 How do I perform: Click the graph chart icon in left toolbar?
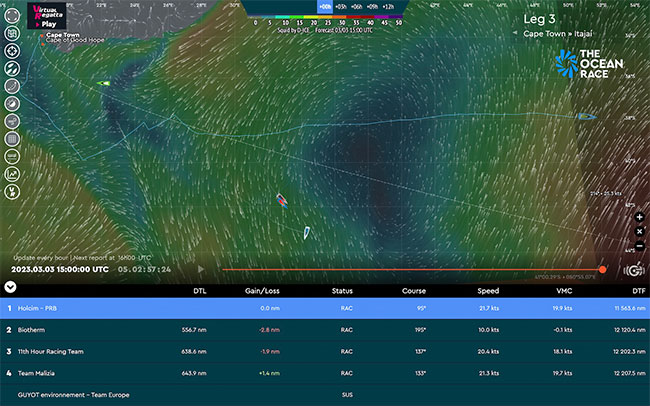click(x=12, y=174)
